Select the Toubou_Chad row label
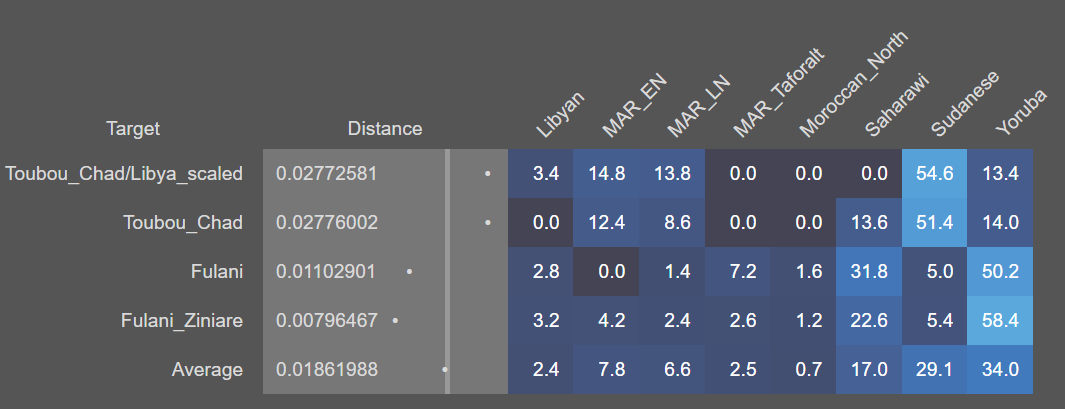This screenshot has height=409, width=1065. point(182,222)
